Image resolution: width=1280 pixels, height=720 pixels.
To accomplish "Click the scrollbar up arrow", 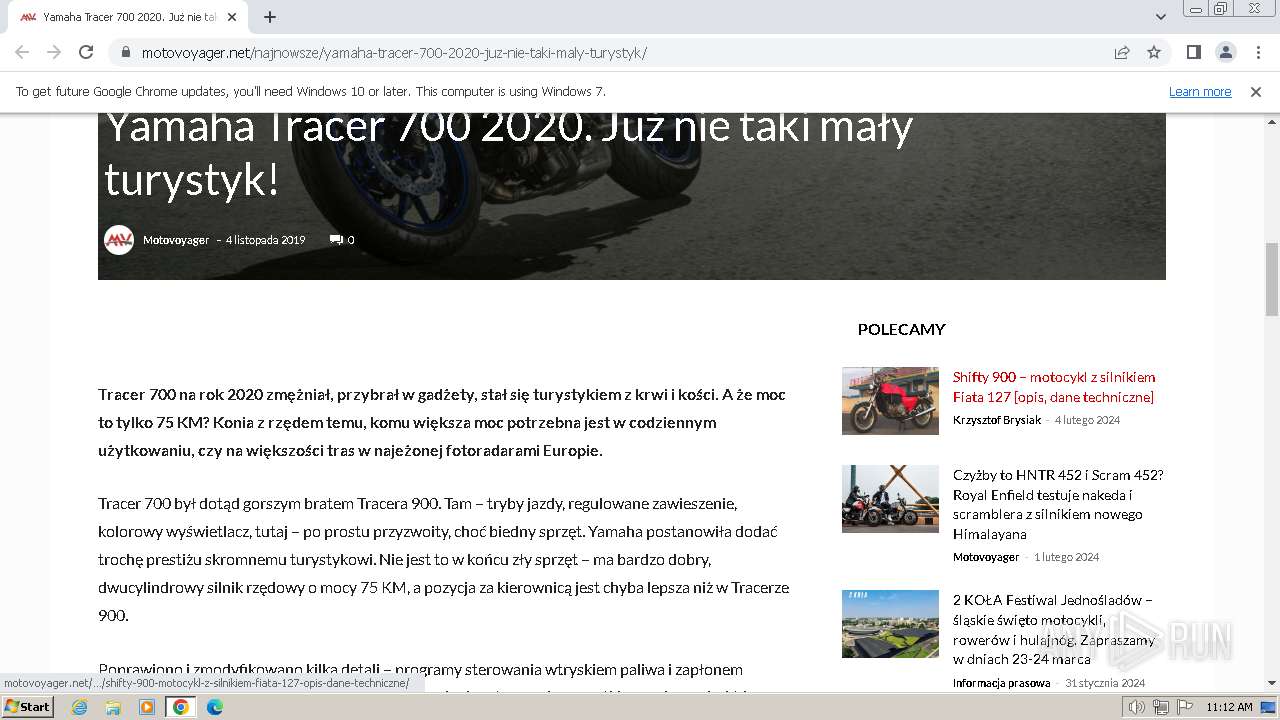I will point(1272,120).
